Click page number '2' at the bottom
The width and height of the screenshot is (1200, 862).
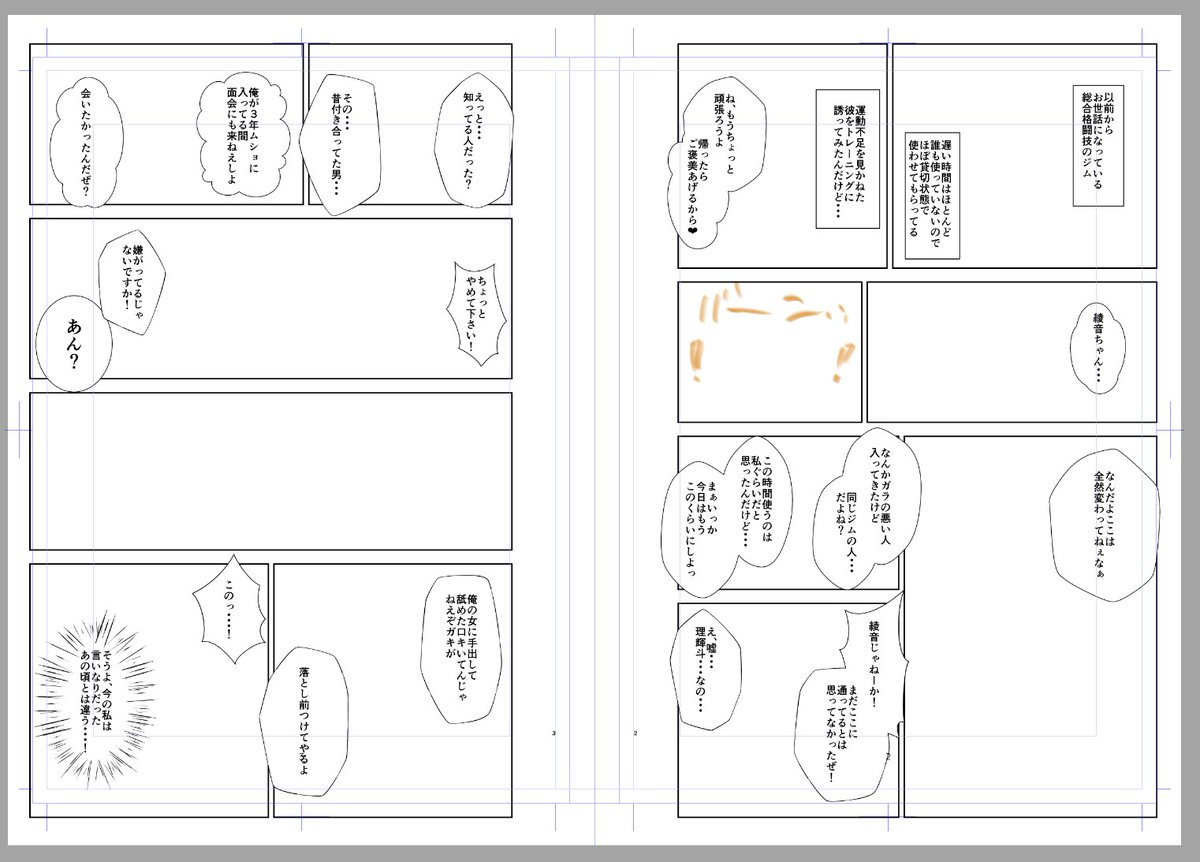636,733
